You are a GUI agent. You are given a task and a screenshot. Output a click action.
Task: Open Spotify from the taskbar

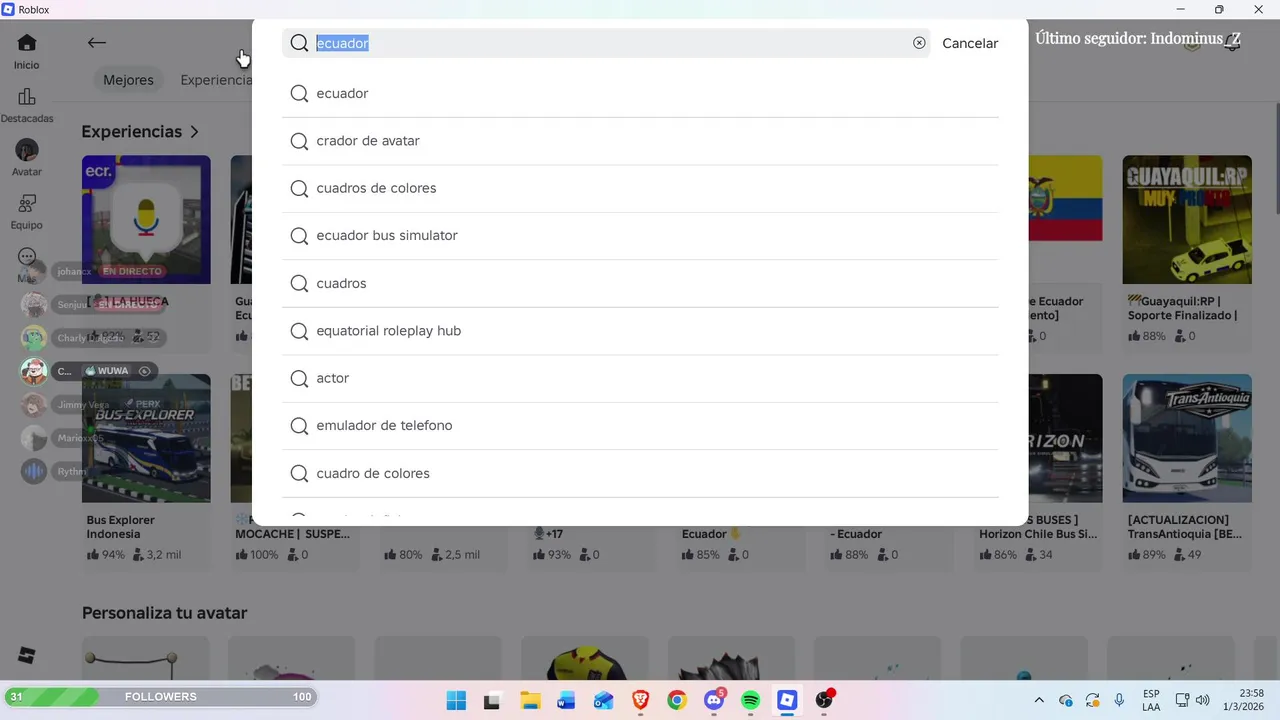751,700
